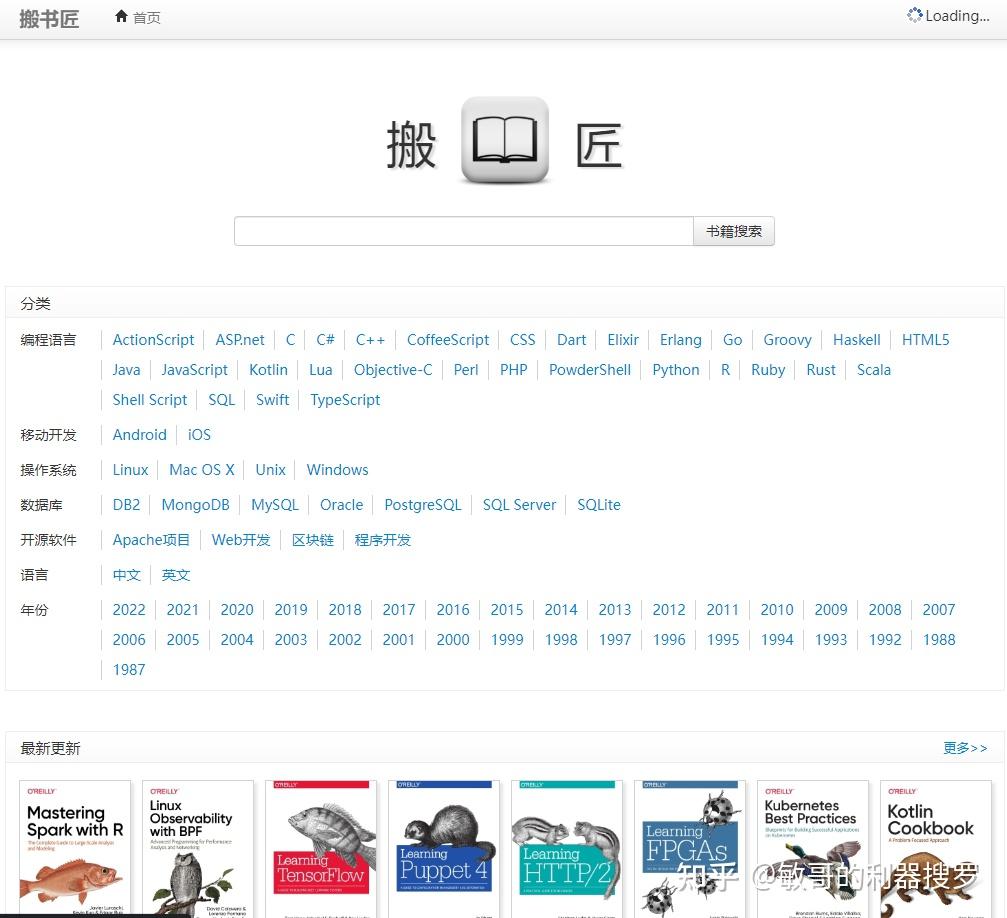Choose the Go language category
Viewport: 1007px width, 918px height.
click(x=732, y=340)
